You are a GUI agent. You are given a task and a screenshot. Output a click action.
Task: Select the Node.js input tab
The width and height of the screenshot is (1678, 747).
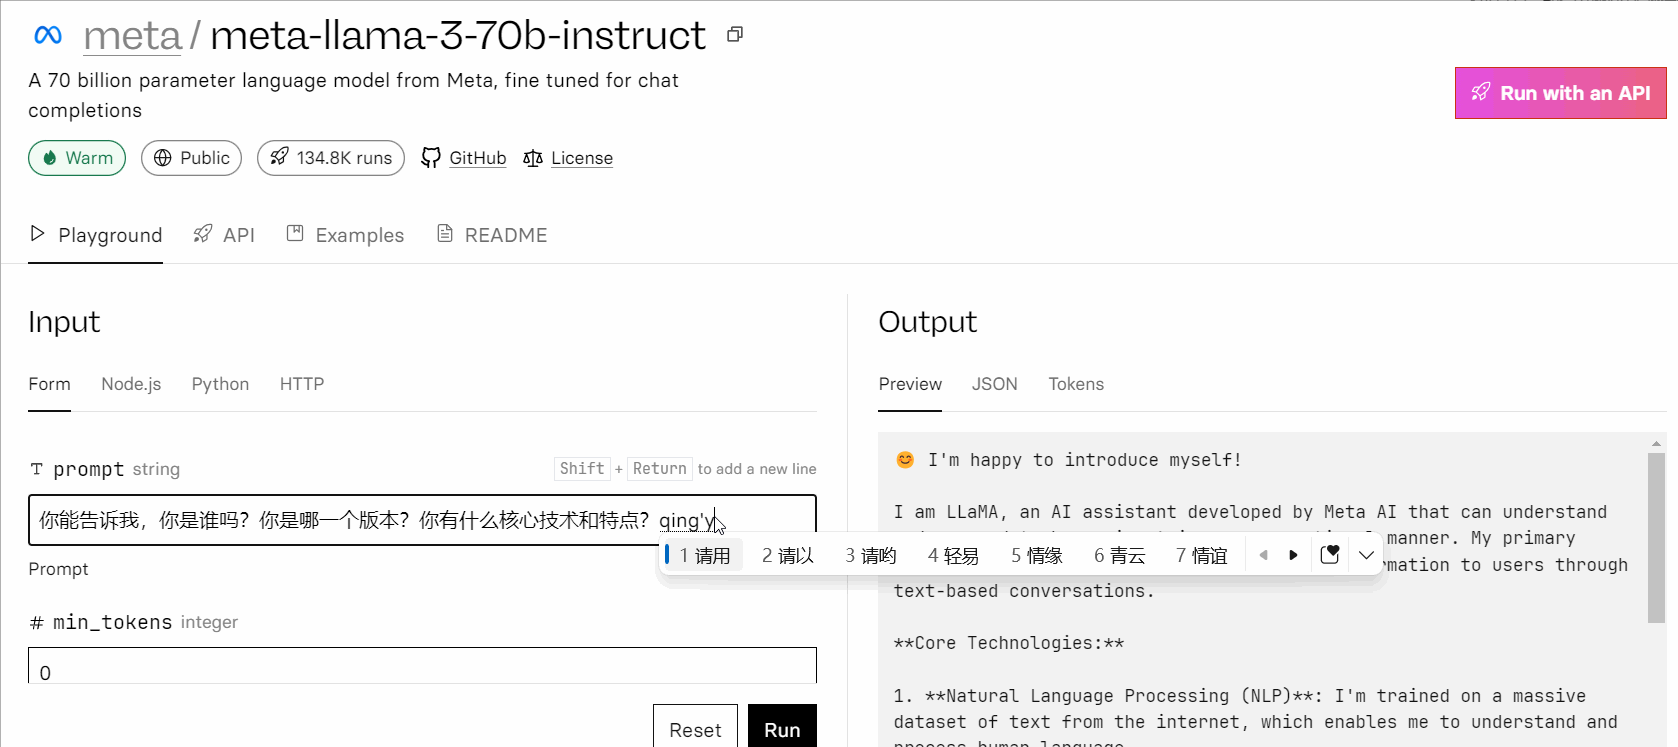point(131,384)
